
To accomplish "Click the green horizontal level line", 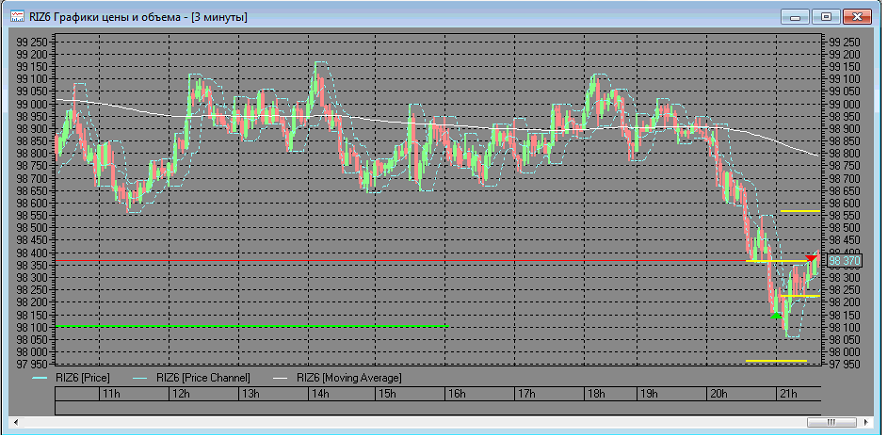I will pyautogui.click(x=250, y=327).
